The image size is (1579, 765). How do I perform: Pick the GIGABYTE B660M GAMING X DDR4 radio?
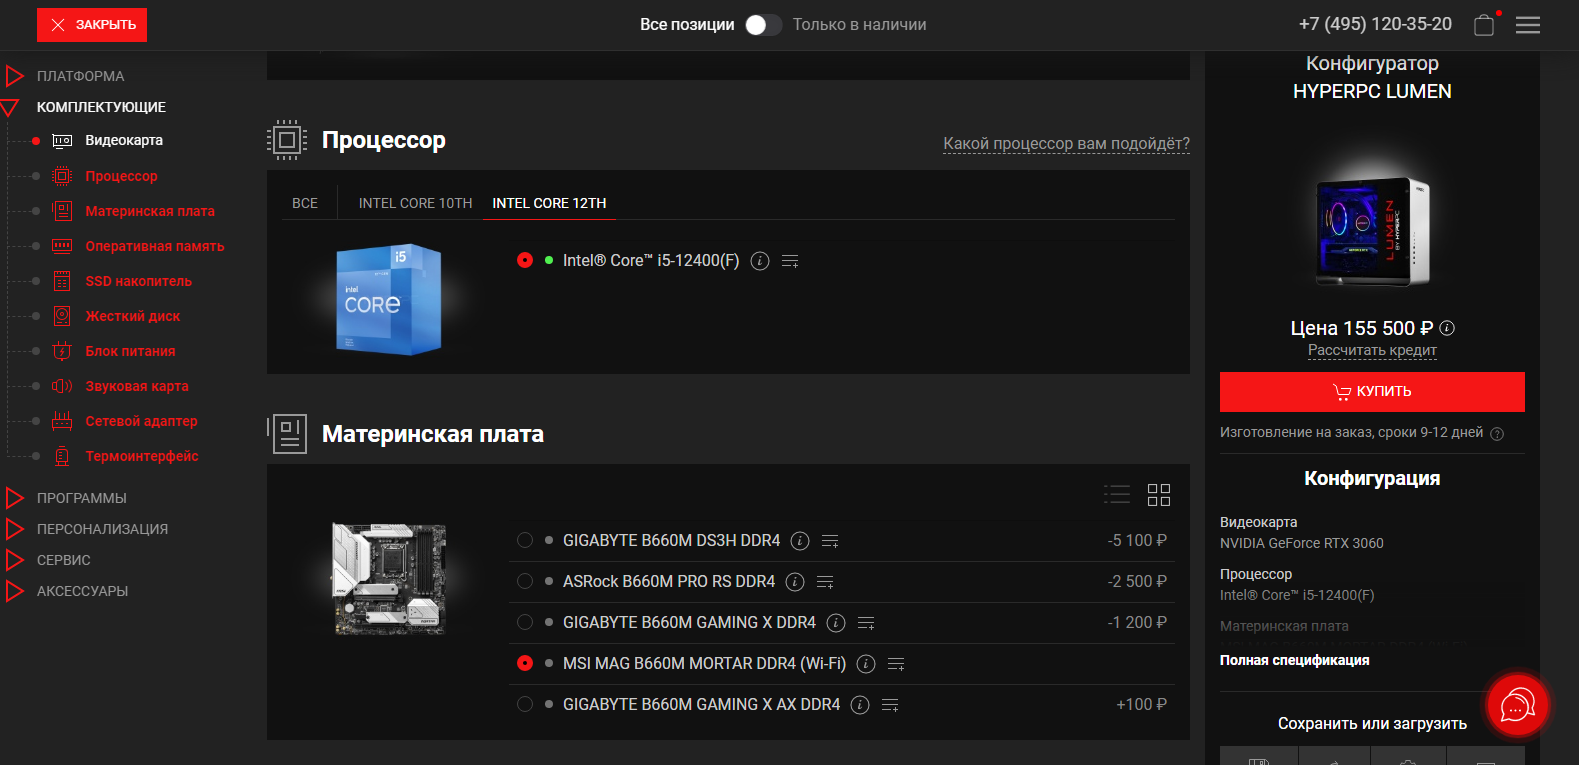click(x=525, y=622)
